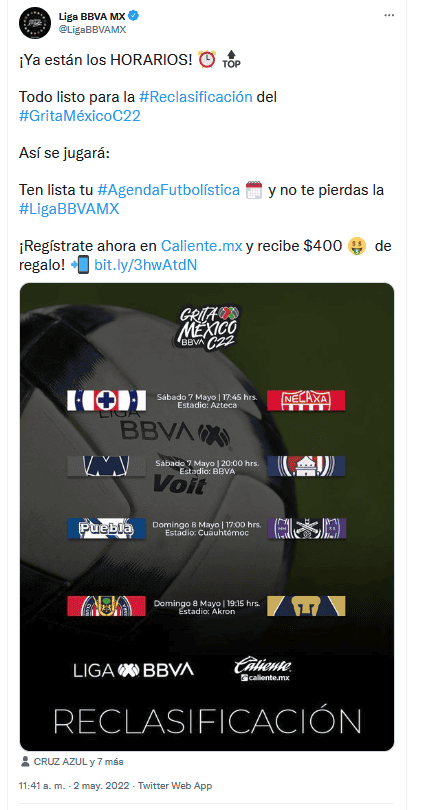Click the Pumas team banner in image

(306, 605)
